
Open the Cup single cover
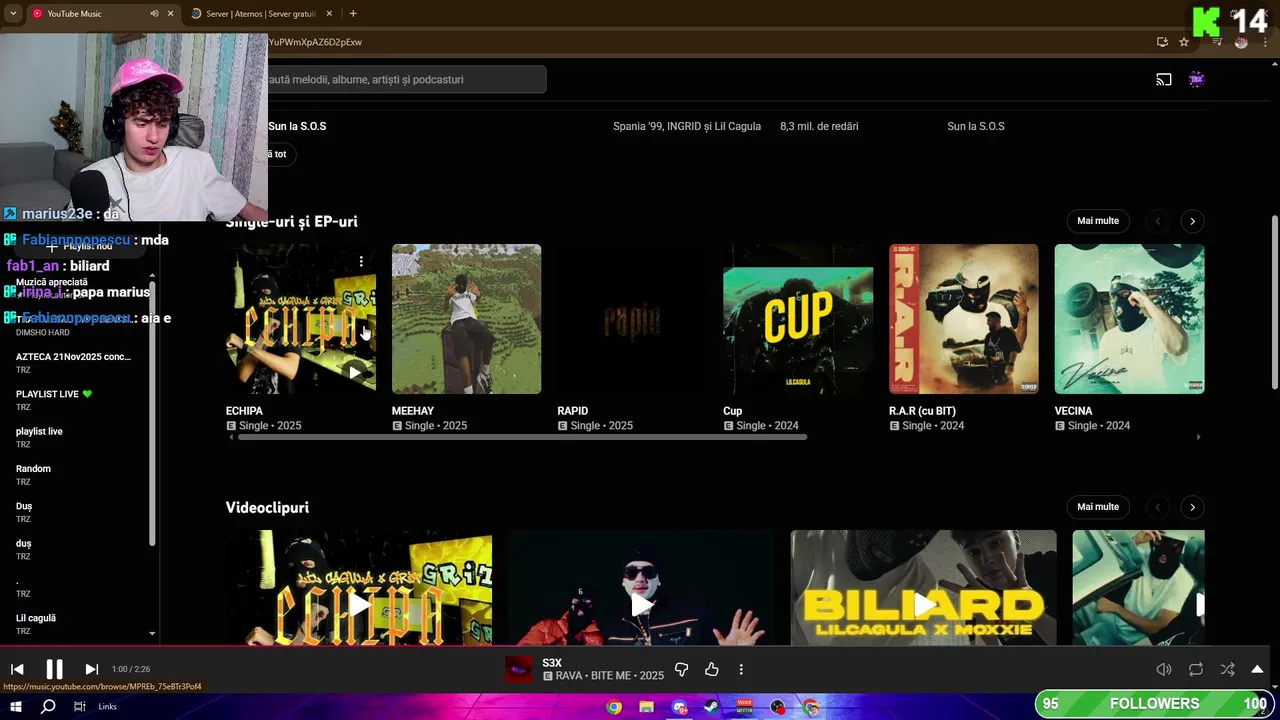coord(798,319)
